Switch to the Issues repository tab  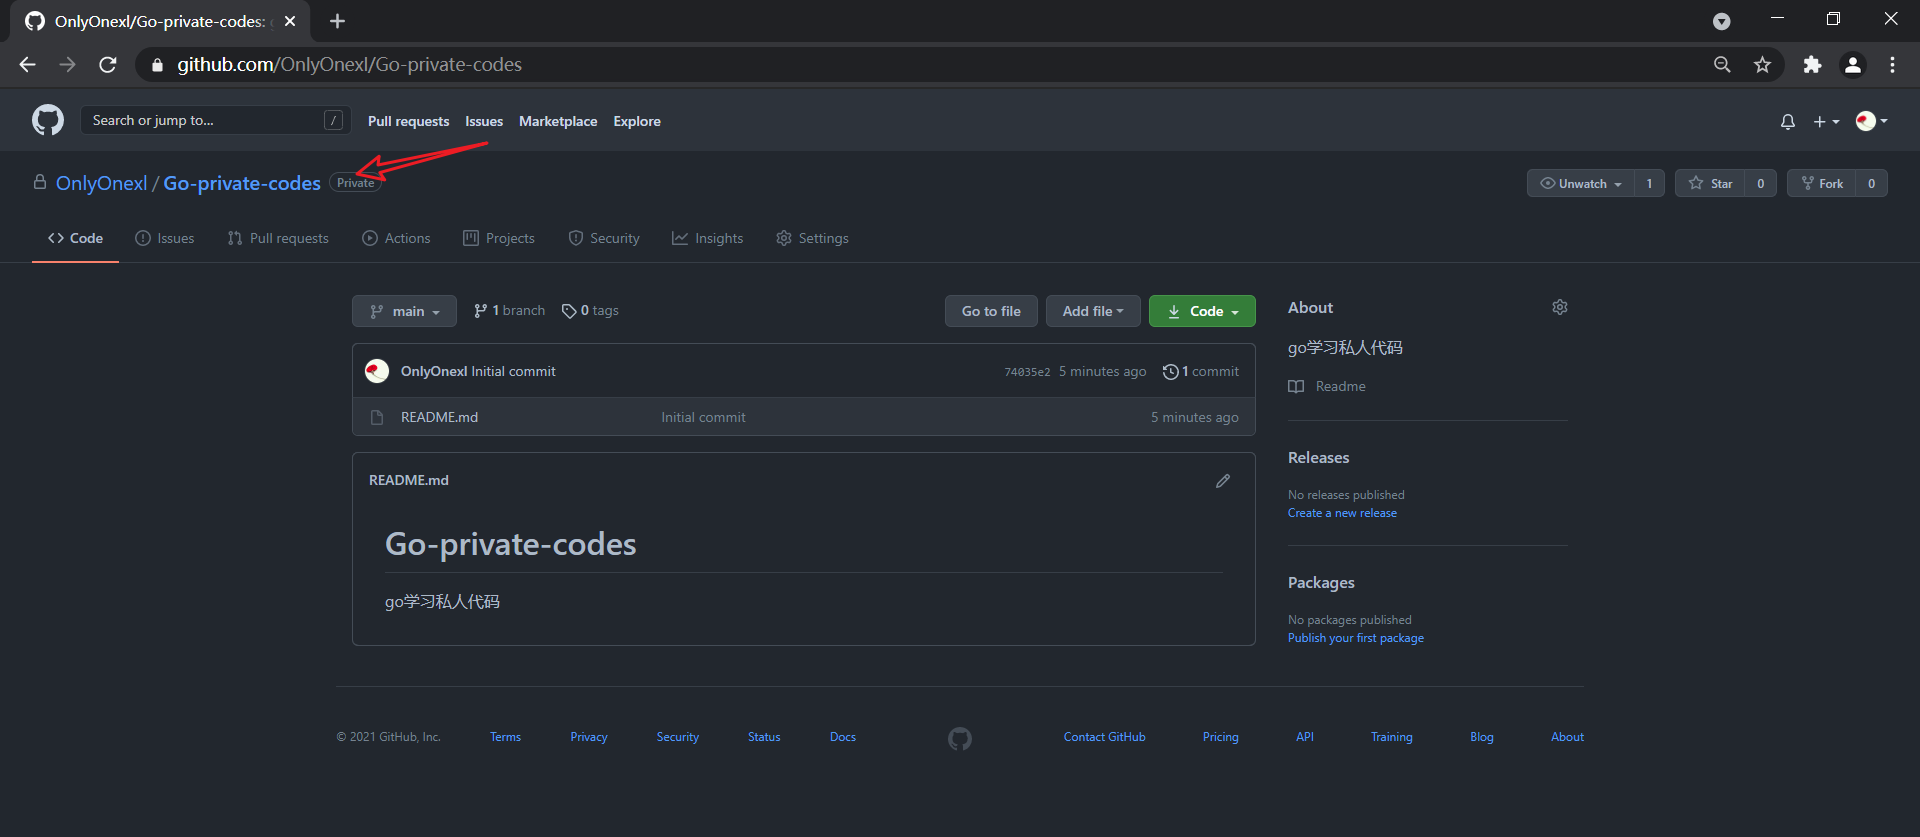point(165,238)
